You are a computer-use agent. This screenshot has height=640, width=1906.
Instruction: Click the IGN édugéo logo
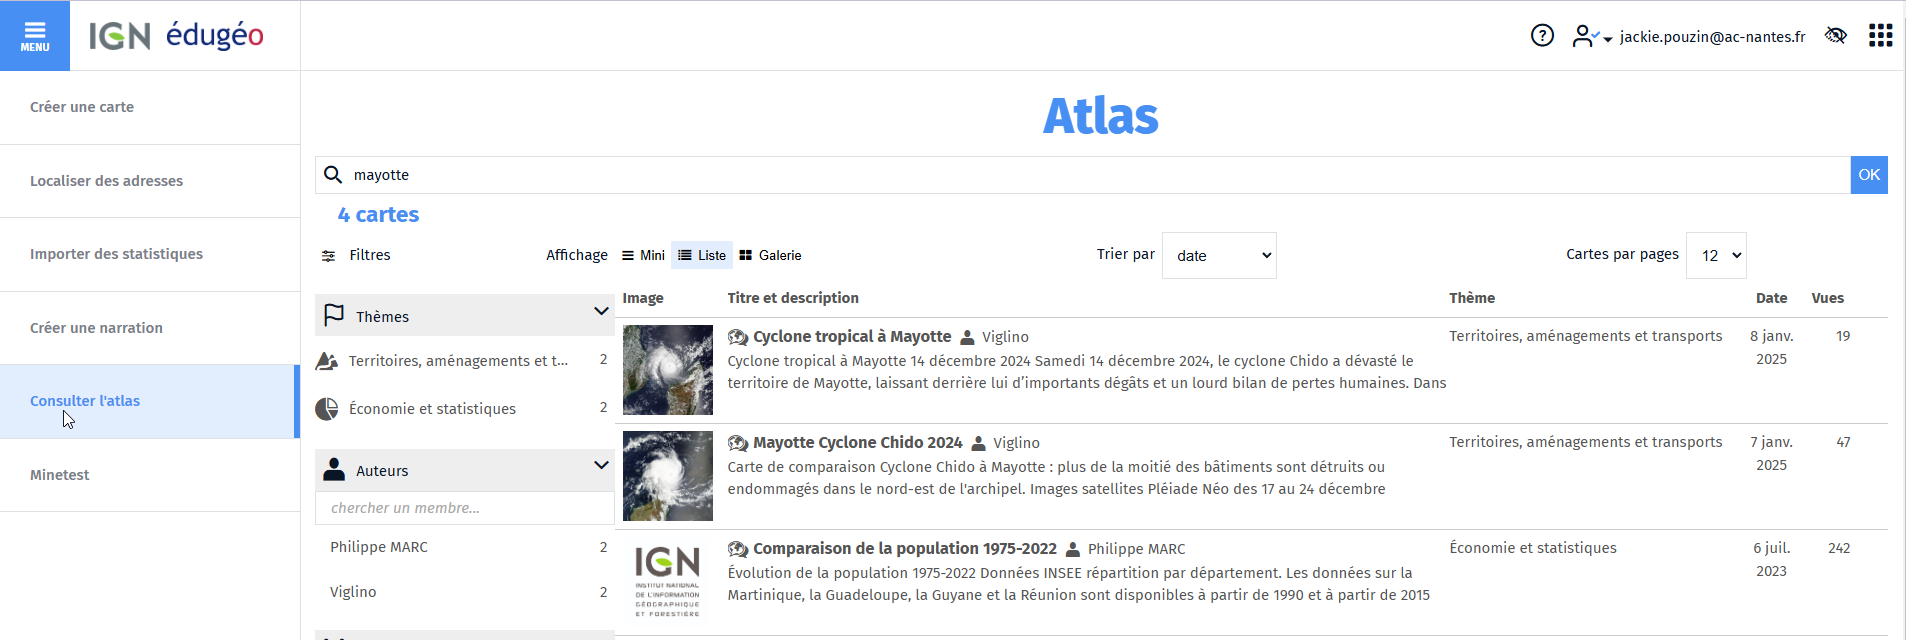click(x=176, y=36)
